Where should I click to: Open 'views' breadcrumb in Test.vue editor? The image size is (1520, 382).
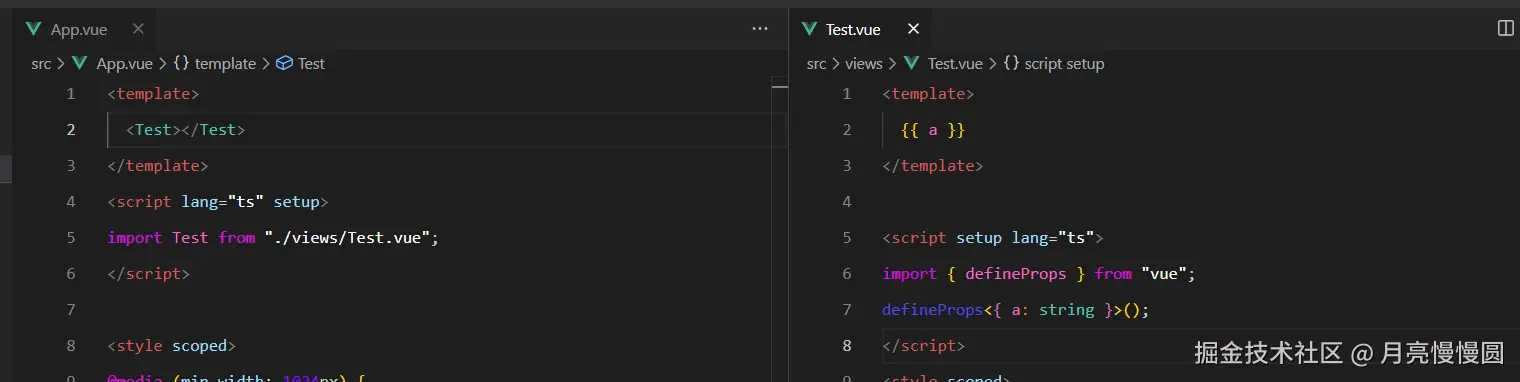(864, 63)
